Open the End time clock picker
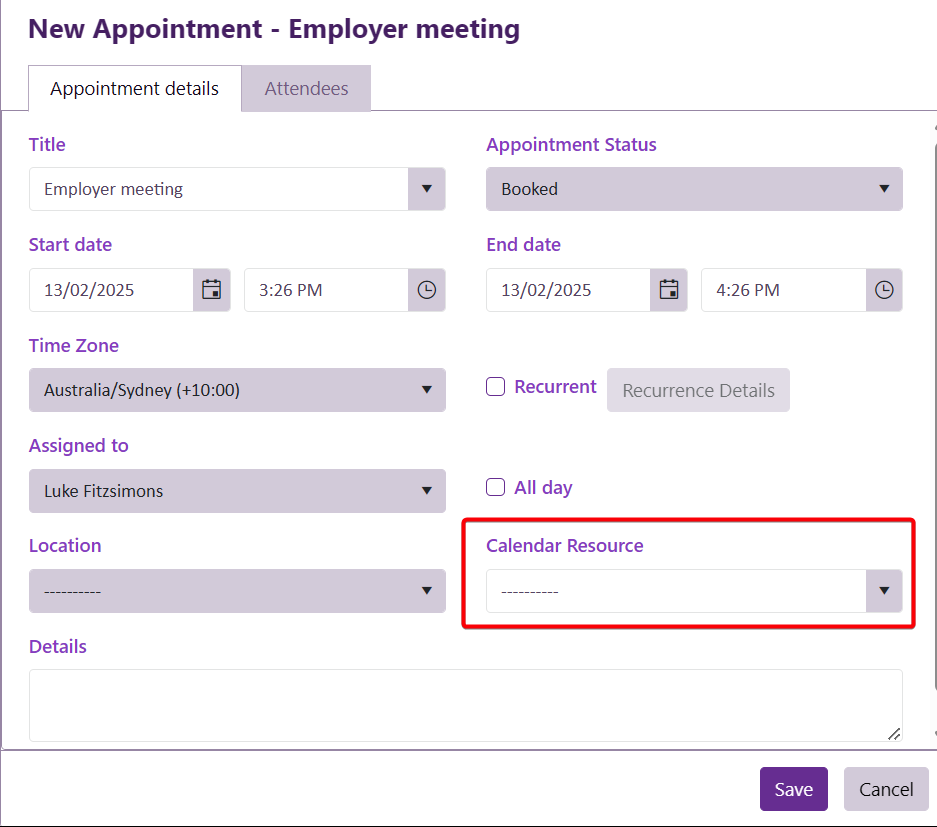937x827 pixels. point(884,290)
